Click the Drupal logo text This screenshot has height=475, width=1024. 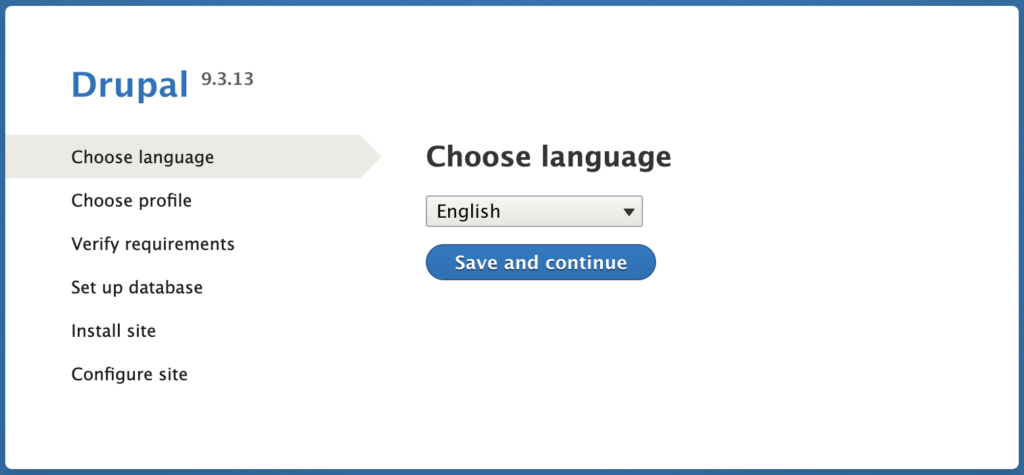coord(130,84)
